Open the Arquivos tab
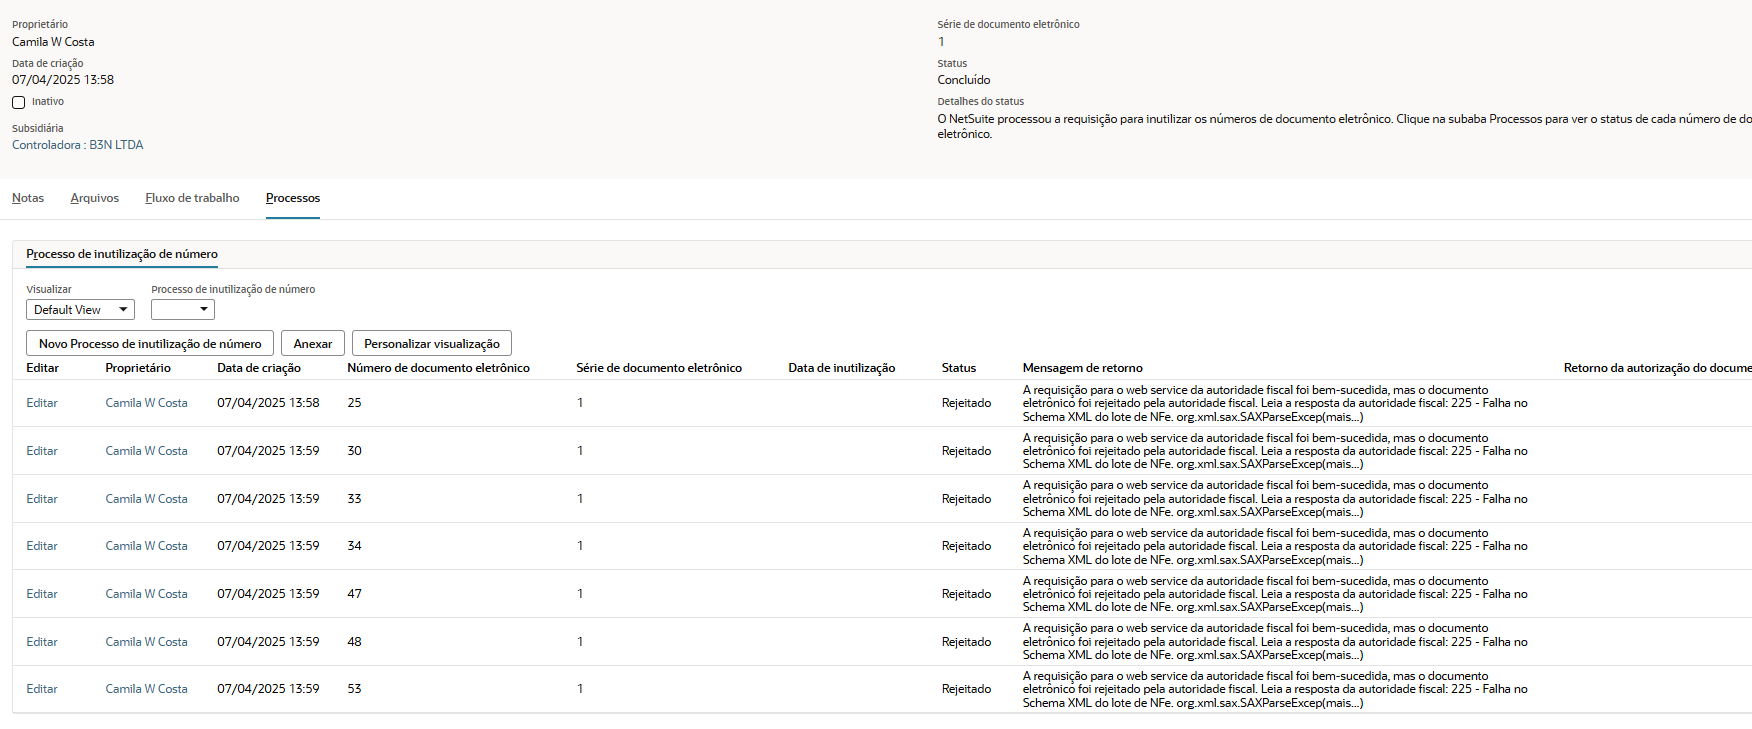Screen dimensions: 1752x729 point(94,198)
